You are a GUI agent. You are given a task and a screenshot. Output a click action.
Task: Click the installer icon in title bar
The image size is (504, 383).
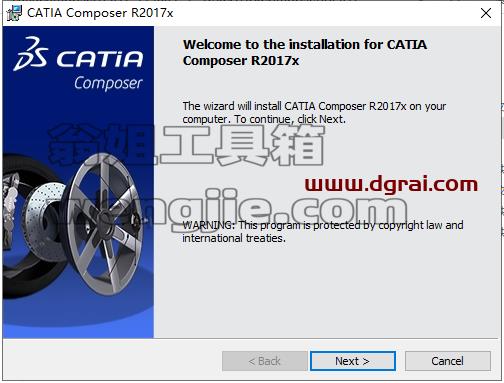[x=13, y=13]
